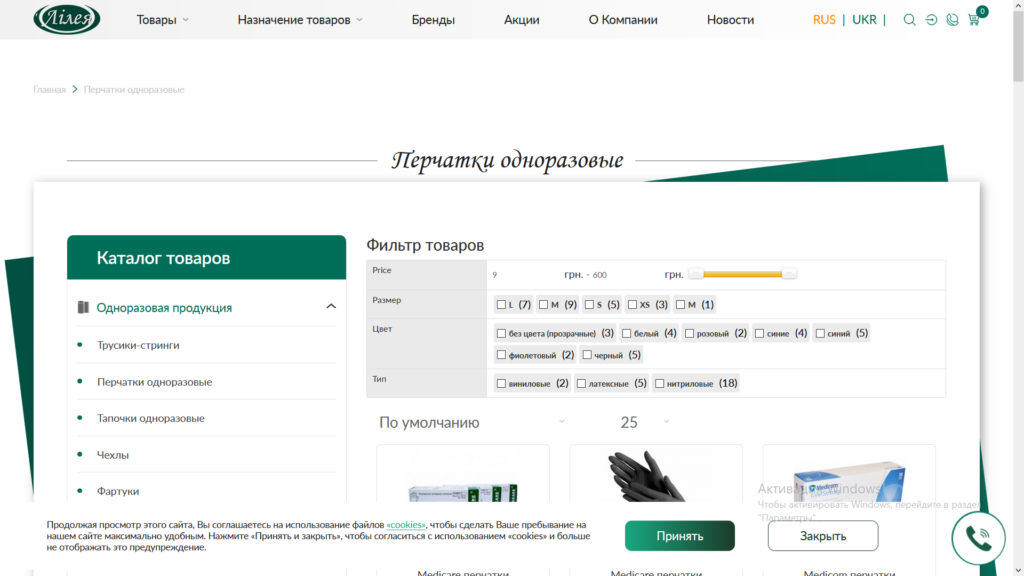Go to the Акции page
Image resolution: width=1024 pixels, height=576 pixels.
point(521,20)
